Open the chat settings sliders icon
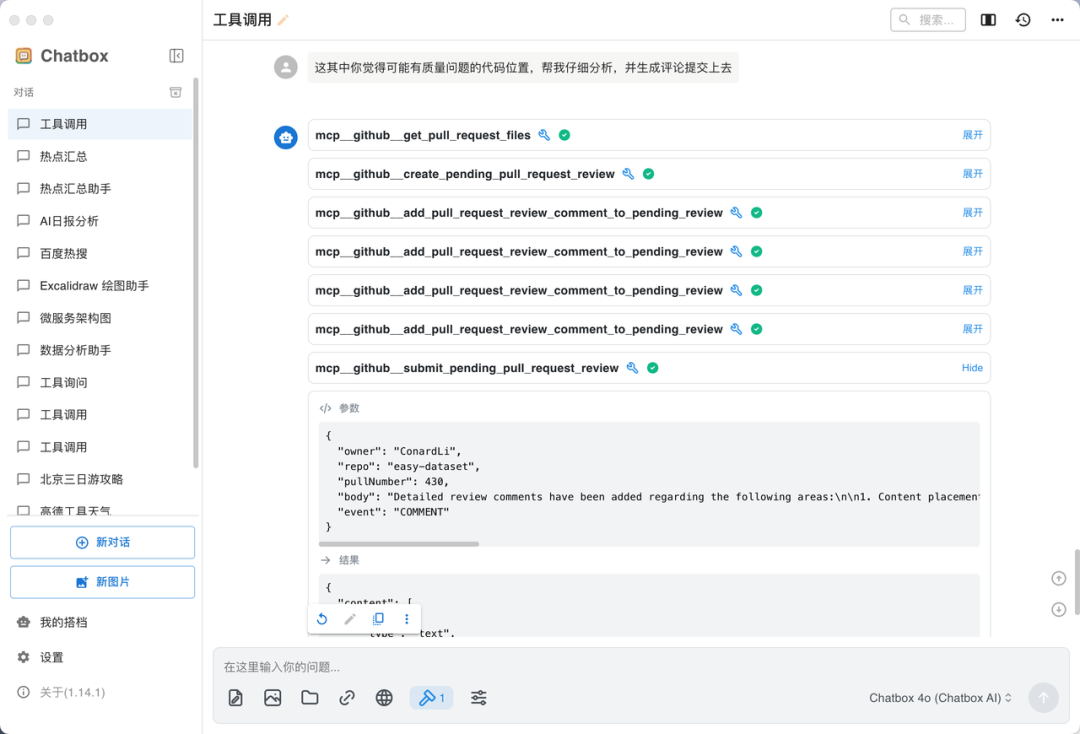 coord(479,698)
